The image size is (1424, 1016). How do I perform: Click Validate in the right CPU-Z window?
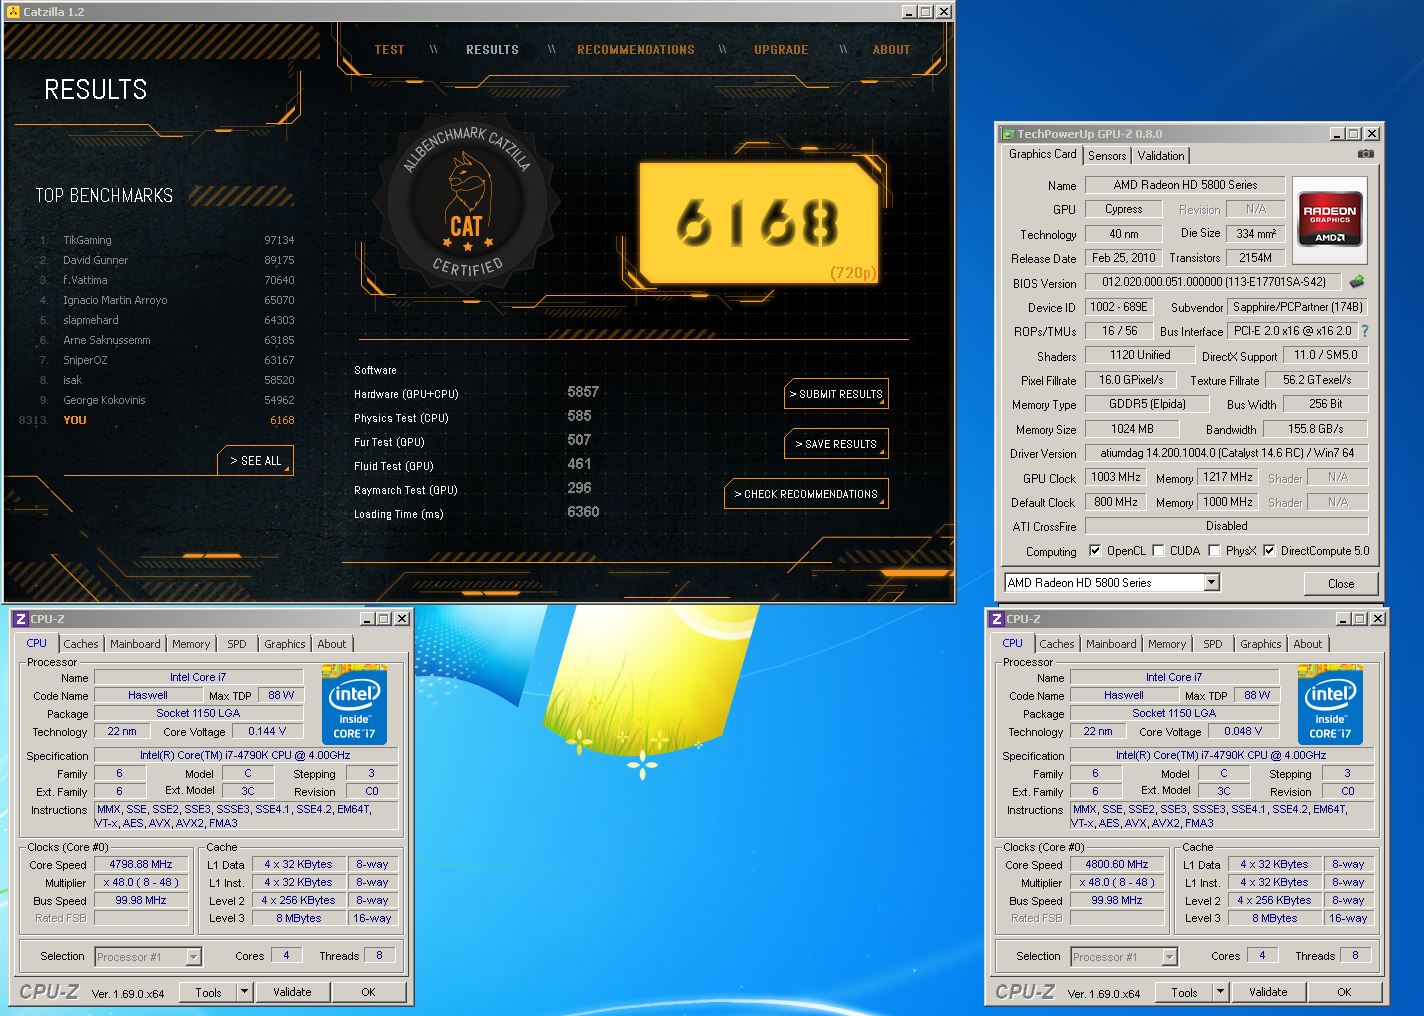coord(1268,992)
